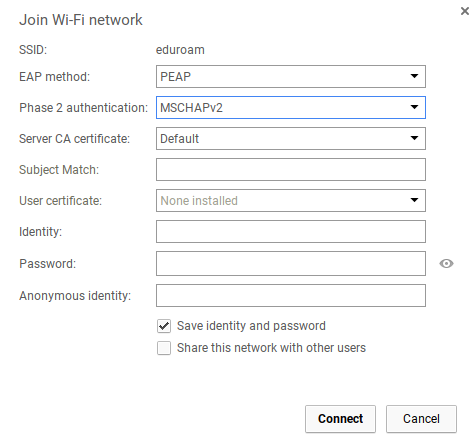Click the EAP method label
Screen dimensions: 475x448
click(55, 77)
